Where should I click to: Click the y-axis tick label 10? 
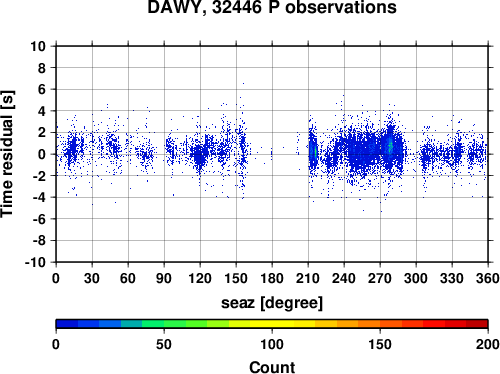tap(38, 46)
